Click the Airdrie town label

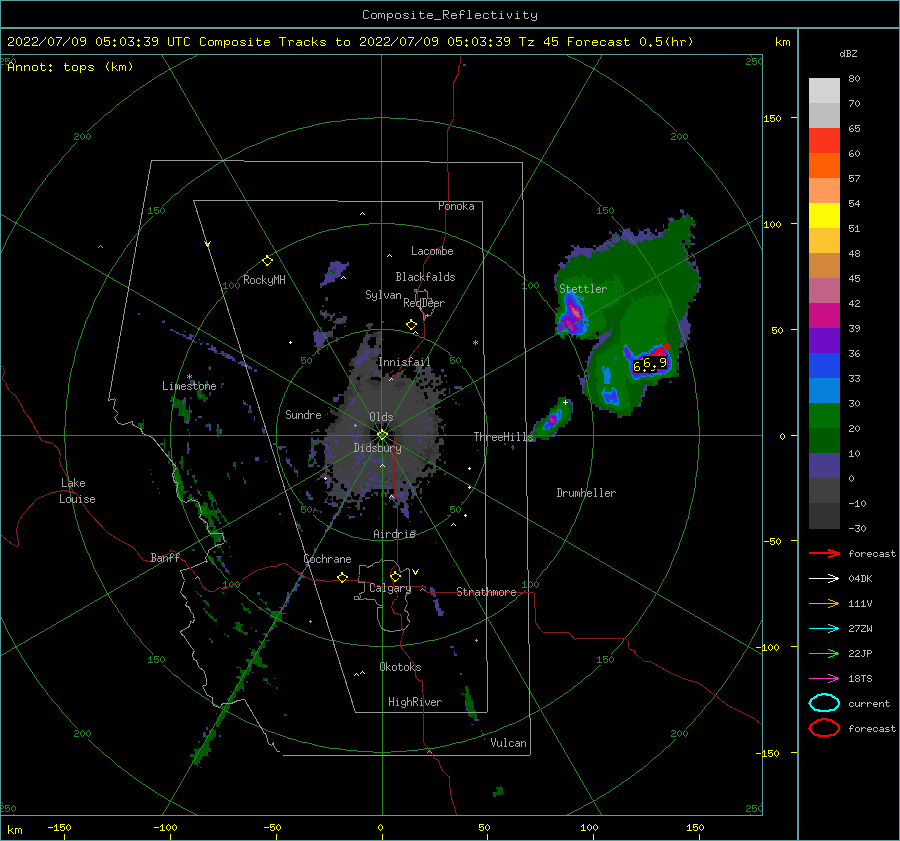click(394, 534)
